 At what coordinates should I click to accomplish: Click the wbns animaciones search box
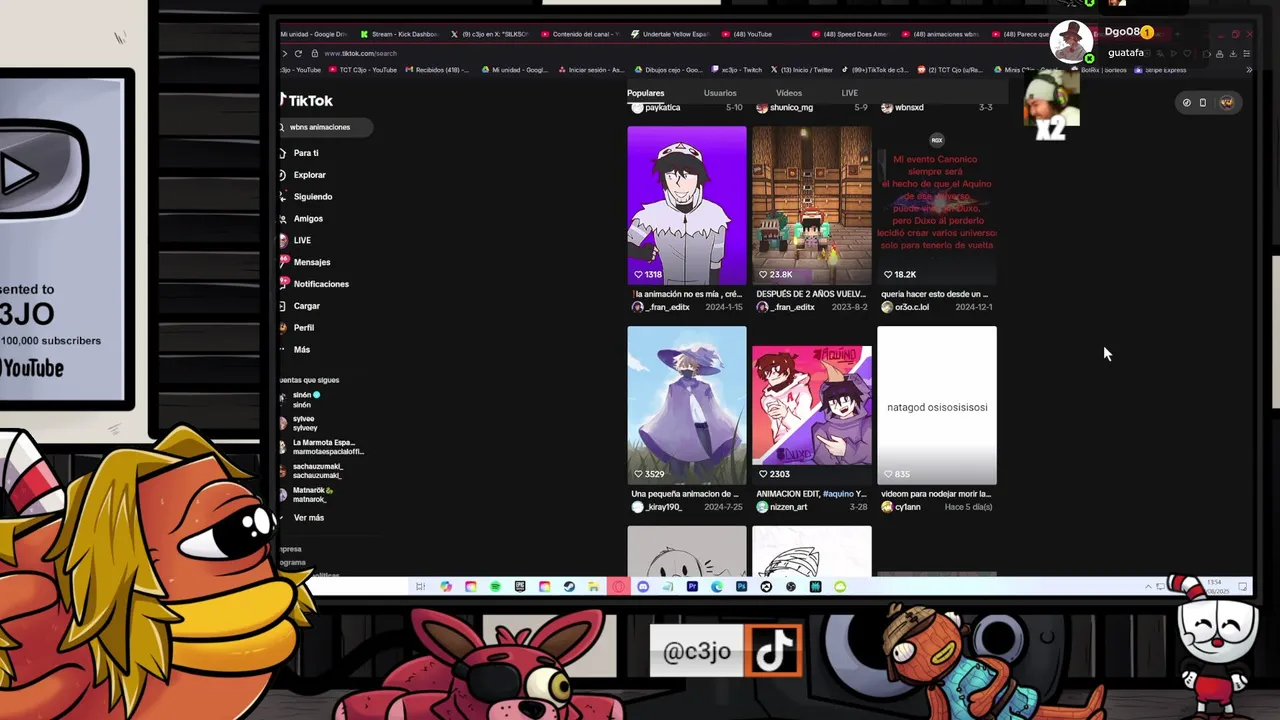tap(326, 127)
